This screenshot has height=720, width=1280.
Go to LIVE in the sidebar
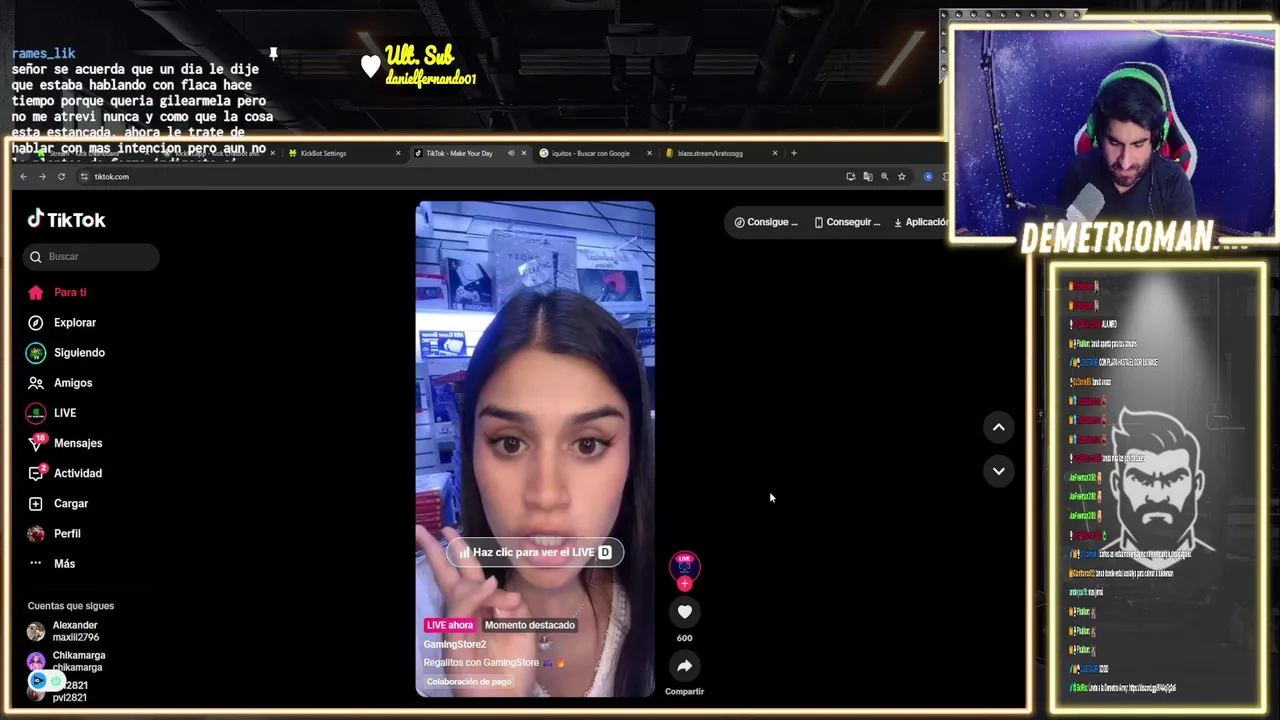coord(65,413)
